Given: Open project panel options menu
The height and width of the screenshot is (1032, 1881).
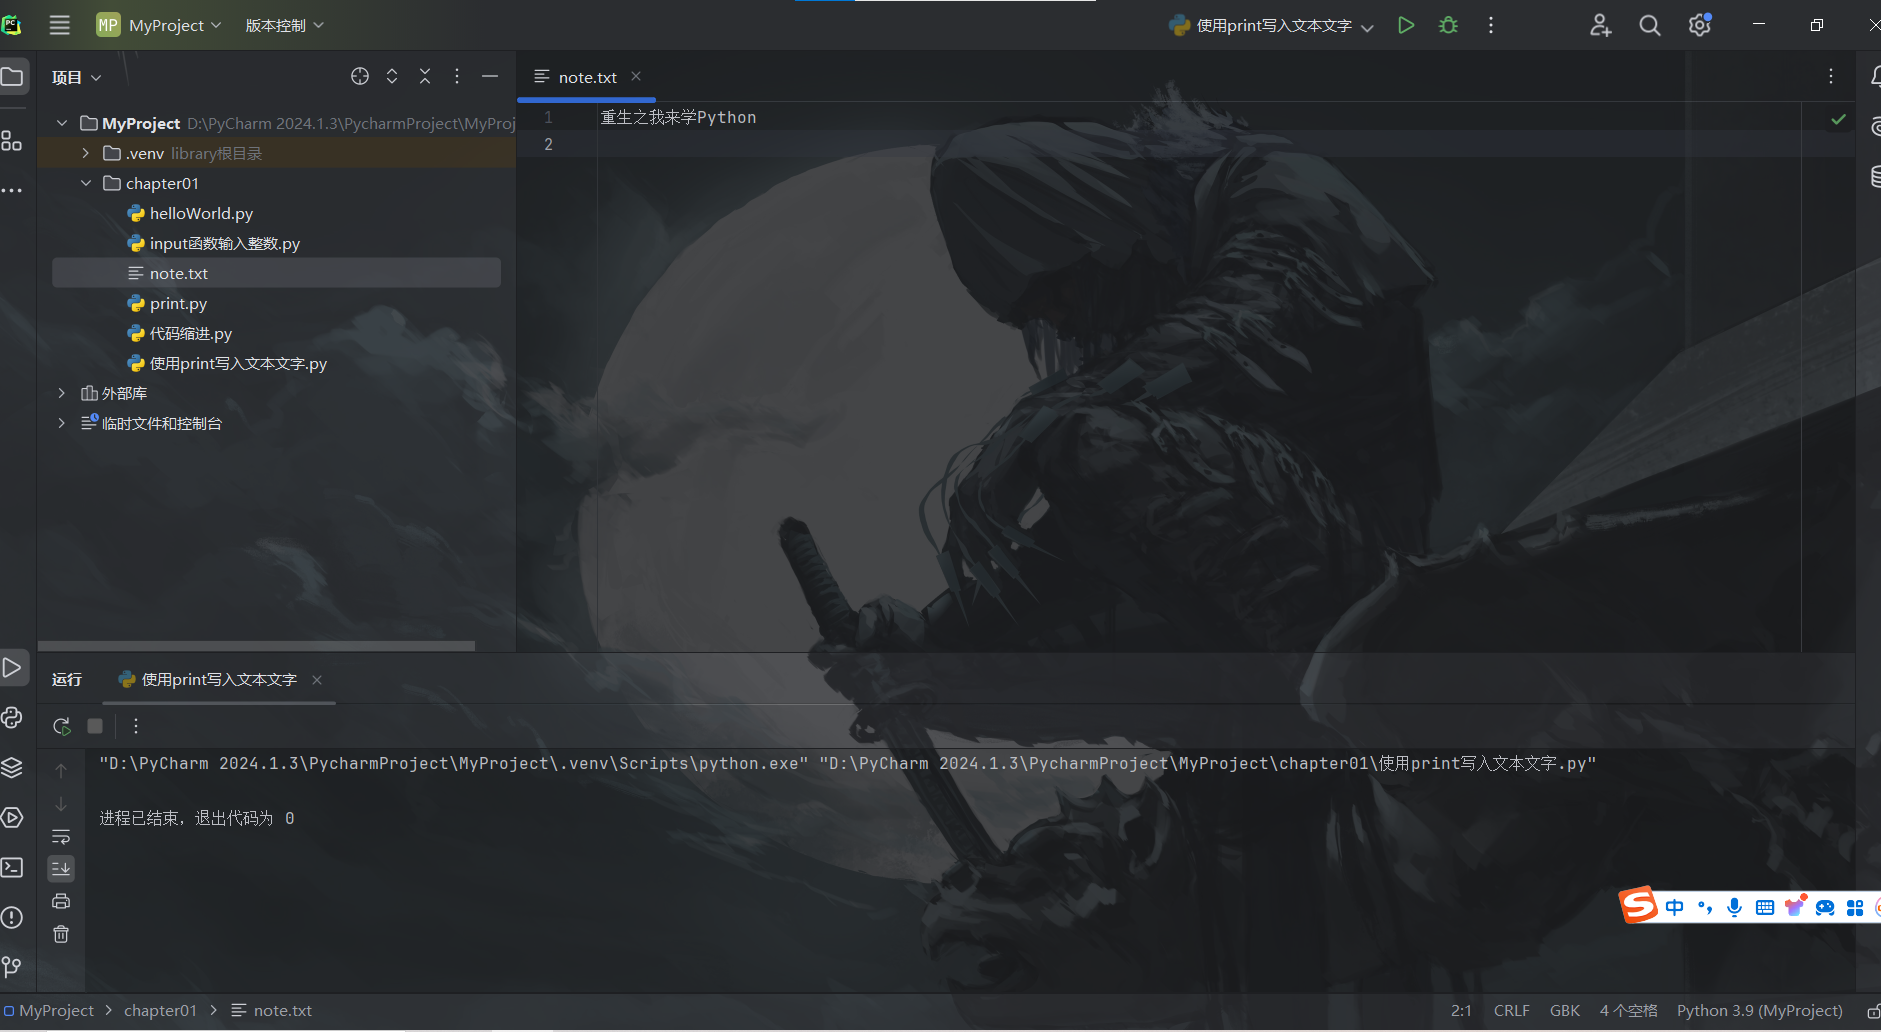Looking at the screenshot, I should [457, 76].
